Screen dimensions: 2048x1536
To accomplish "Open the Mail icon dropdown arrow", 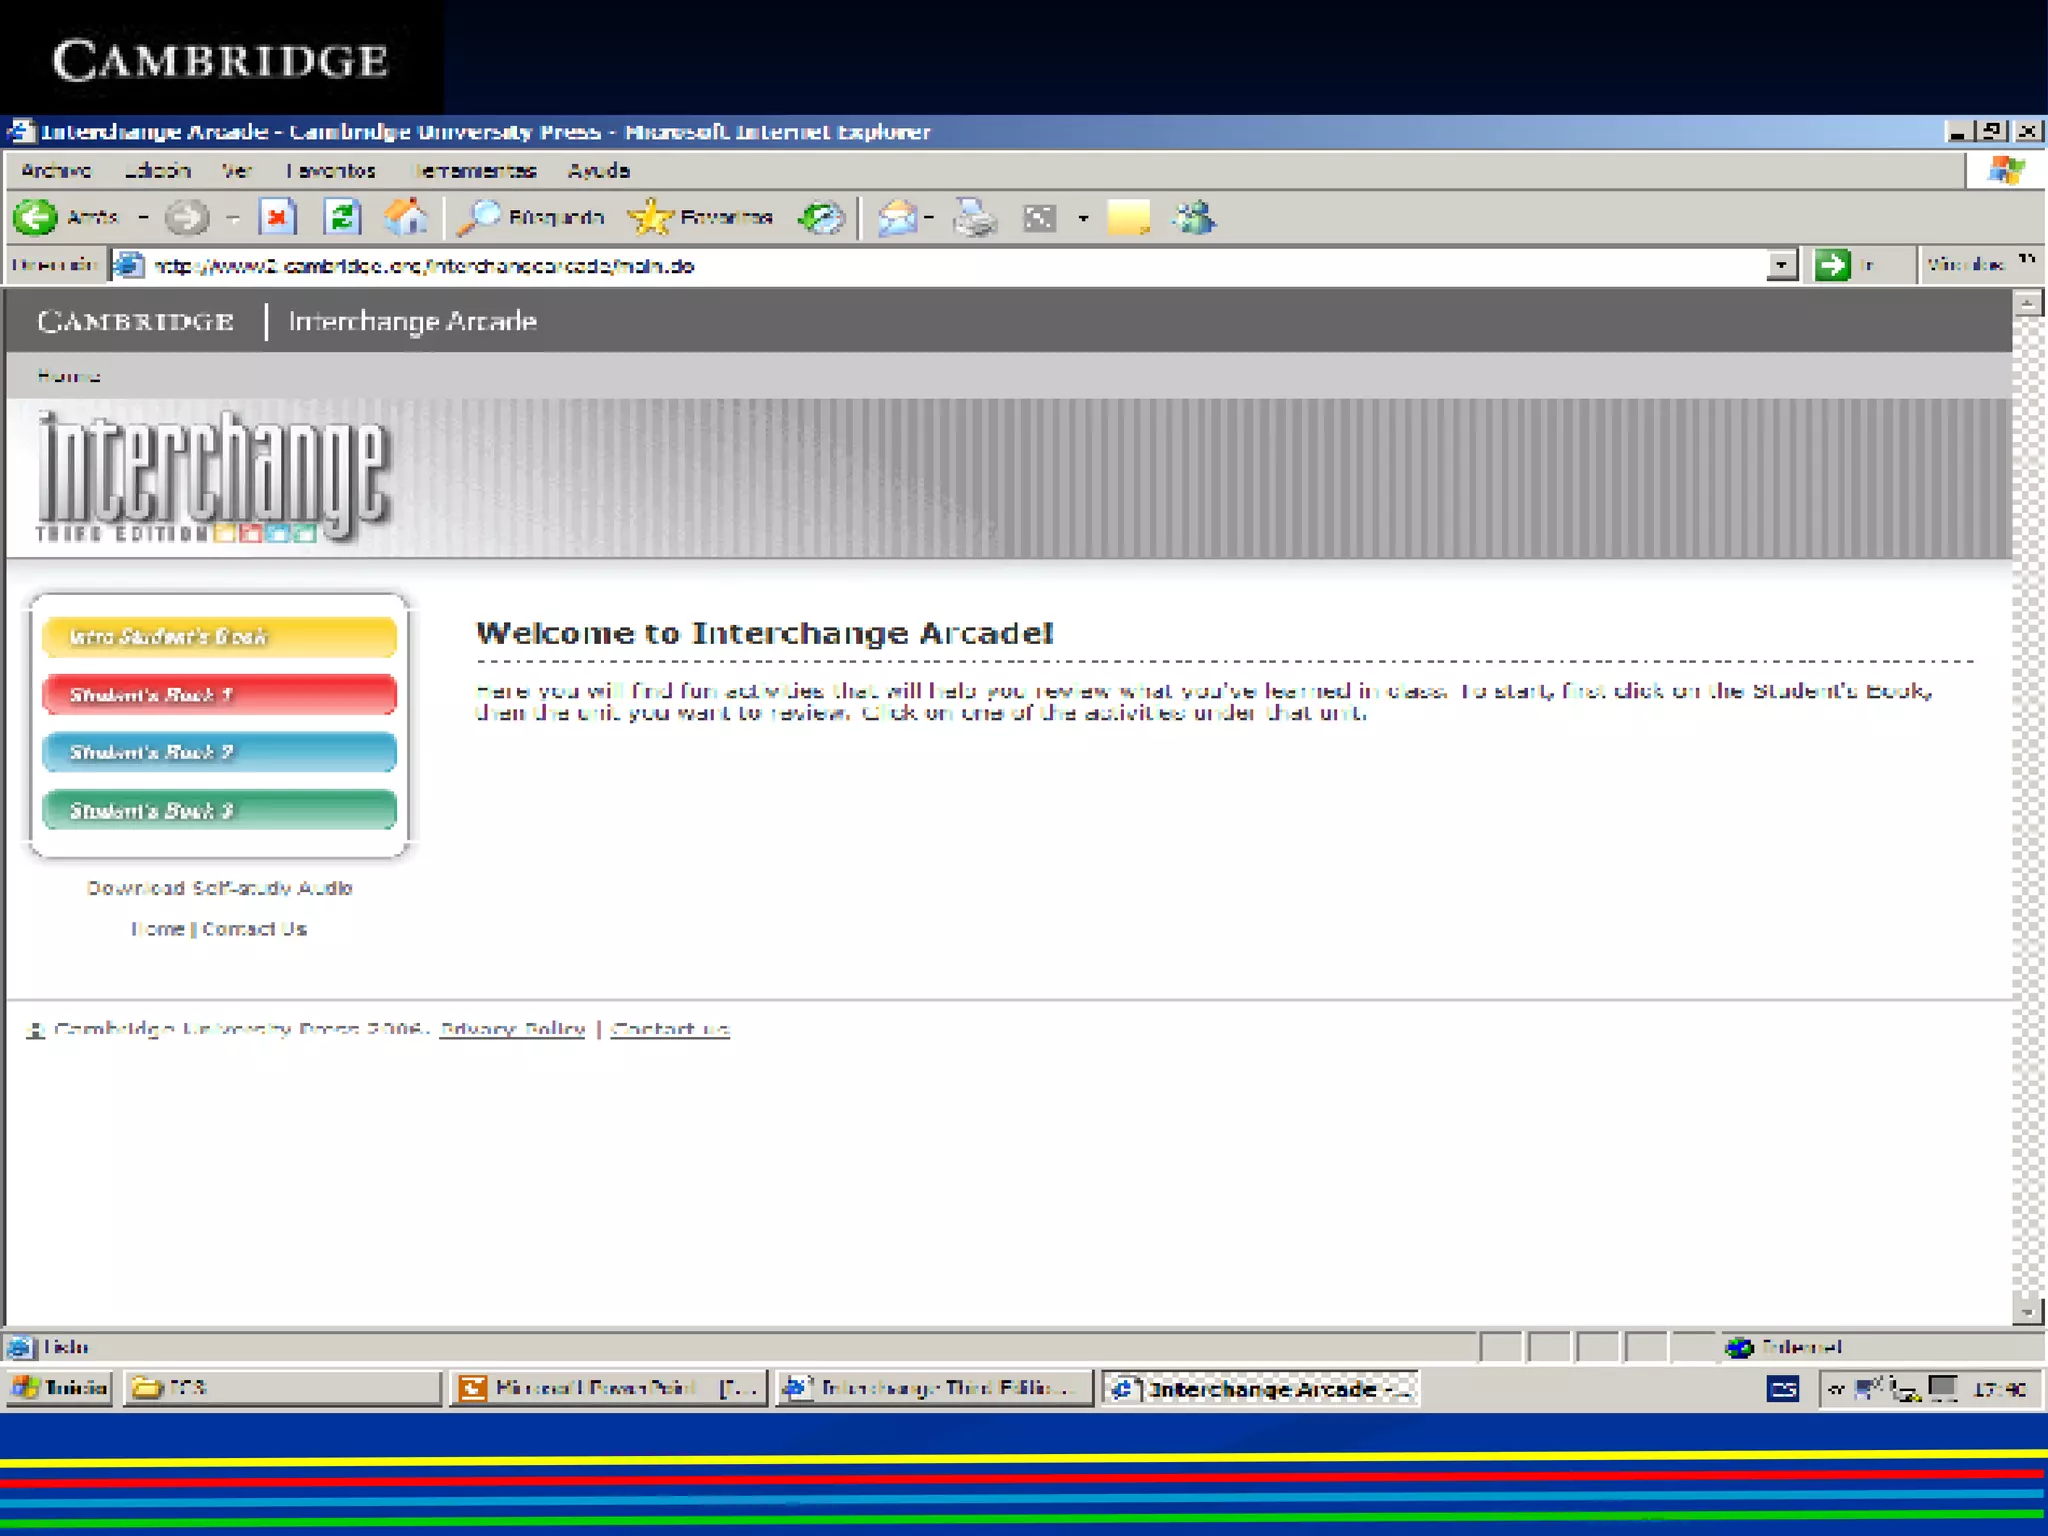I will (x=930, y=217).
